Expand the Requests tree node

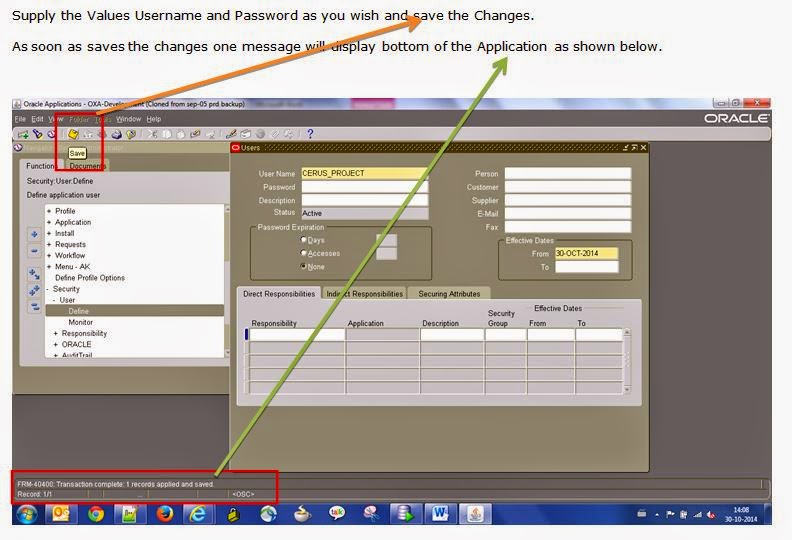click(49, 244)
